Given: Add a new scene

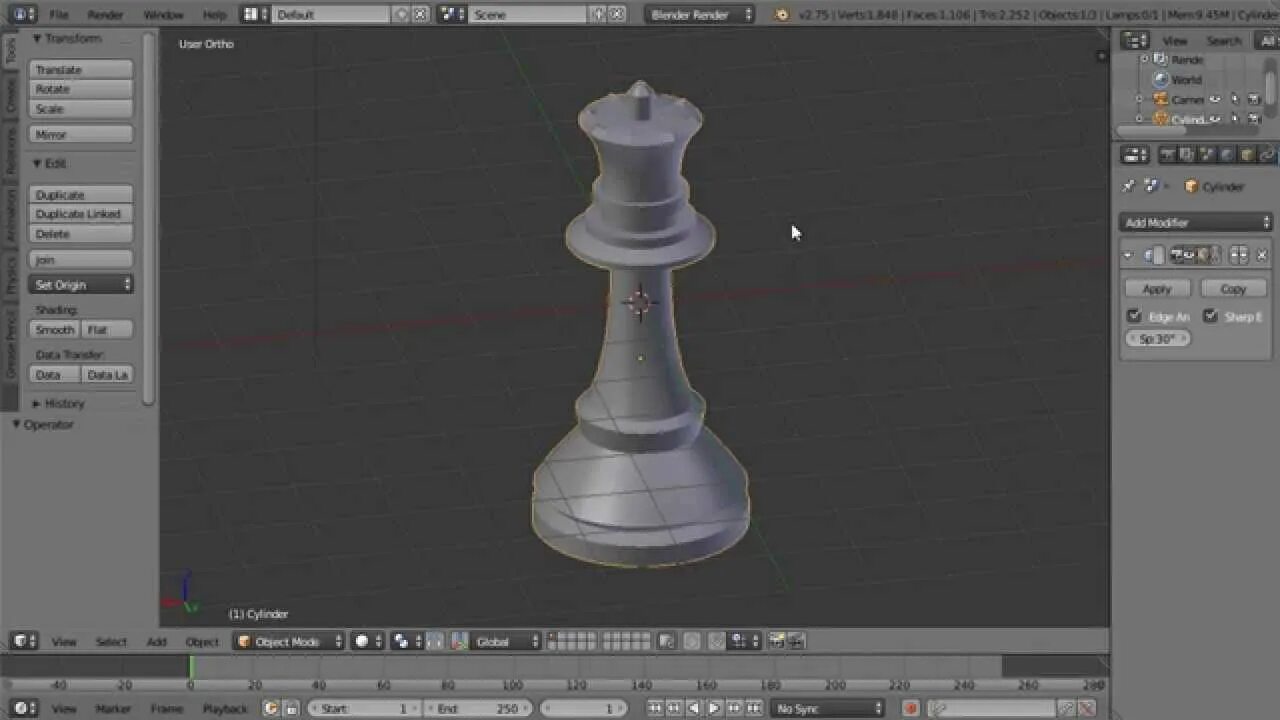Looking at the screenshot, I should tap(599, 14).
